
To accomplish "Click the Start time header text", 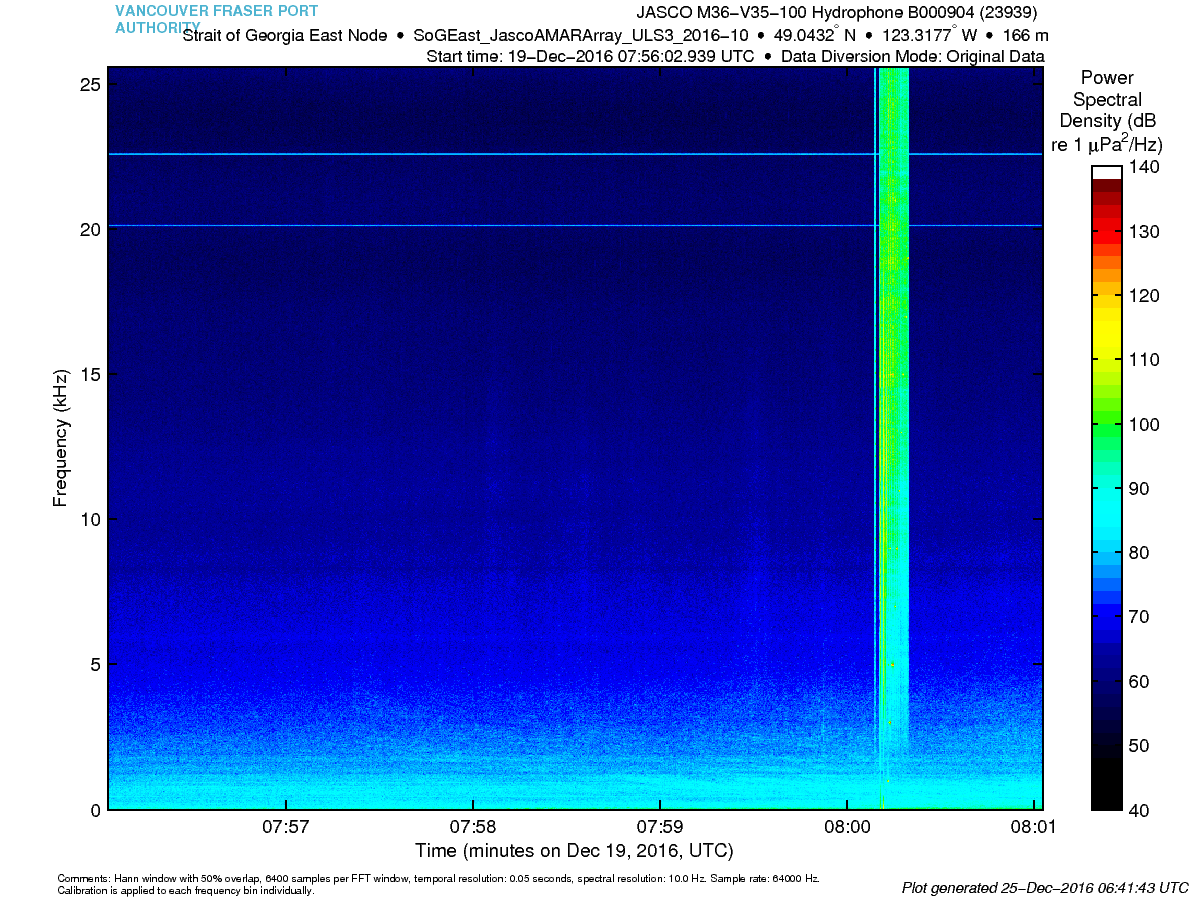I will 590,56.
